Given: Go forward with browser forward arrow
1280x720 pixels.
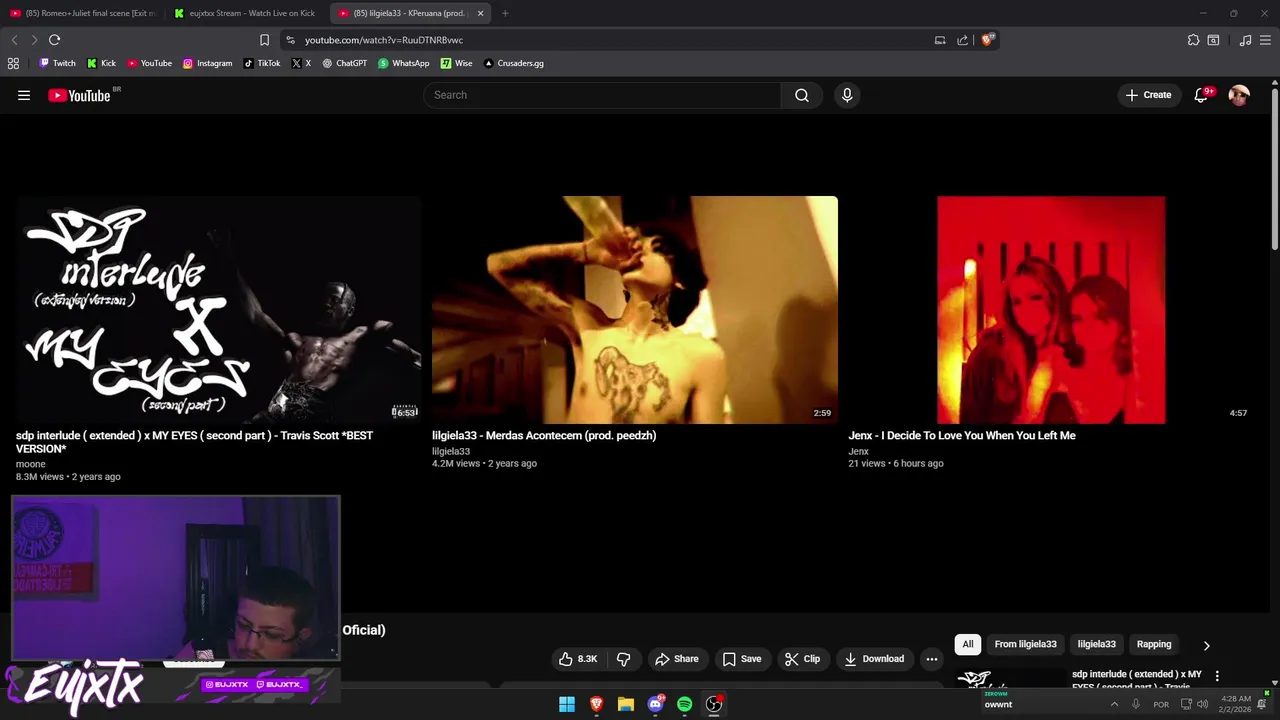Looking at the screenshot, I should click(34, 40).
